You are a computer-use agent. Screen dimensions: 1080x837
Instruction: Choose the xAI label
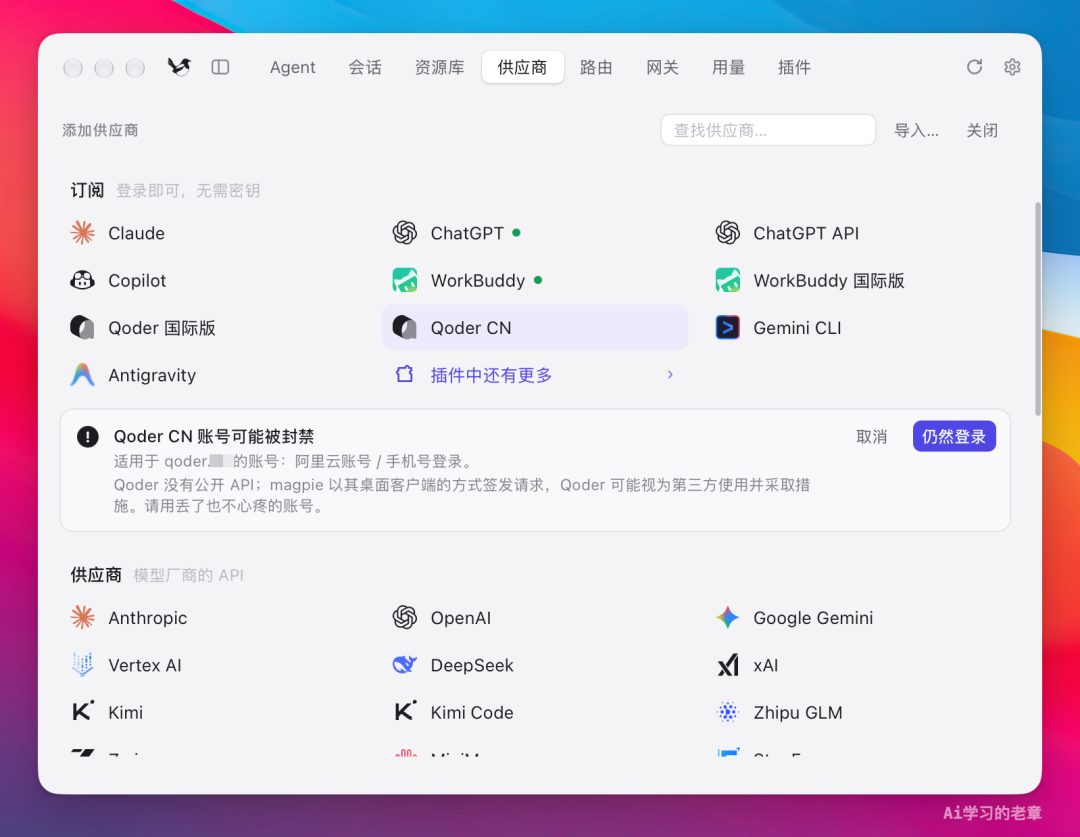[x=765, y=665]
